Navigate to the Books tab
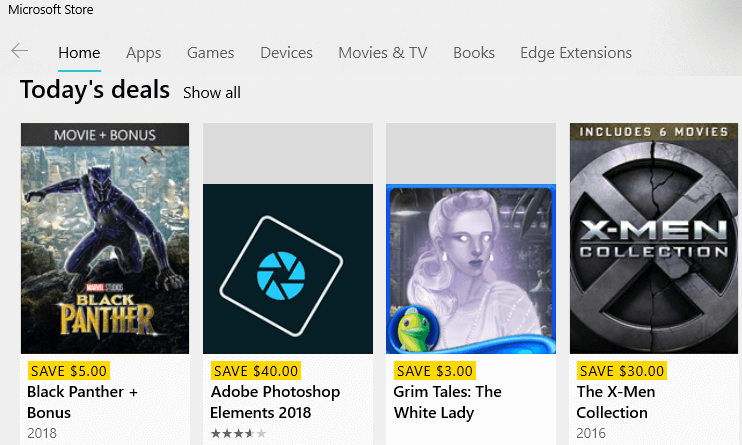The height and width of the screenshot is (445, 742). pos(474,53)
